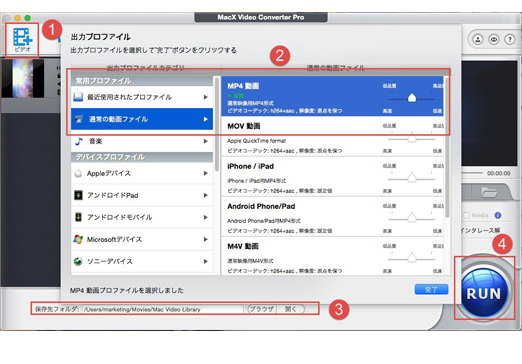Image resolution: width=522 pixels, height=364 pixels.
Task: Click the preview playback time bar
Action: tap(472, 173)
